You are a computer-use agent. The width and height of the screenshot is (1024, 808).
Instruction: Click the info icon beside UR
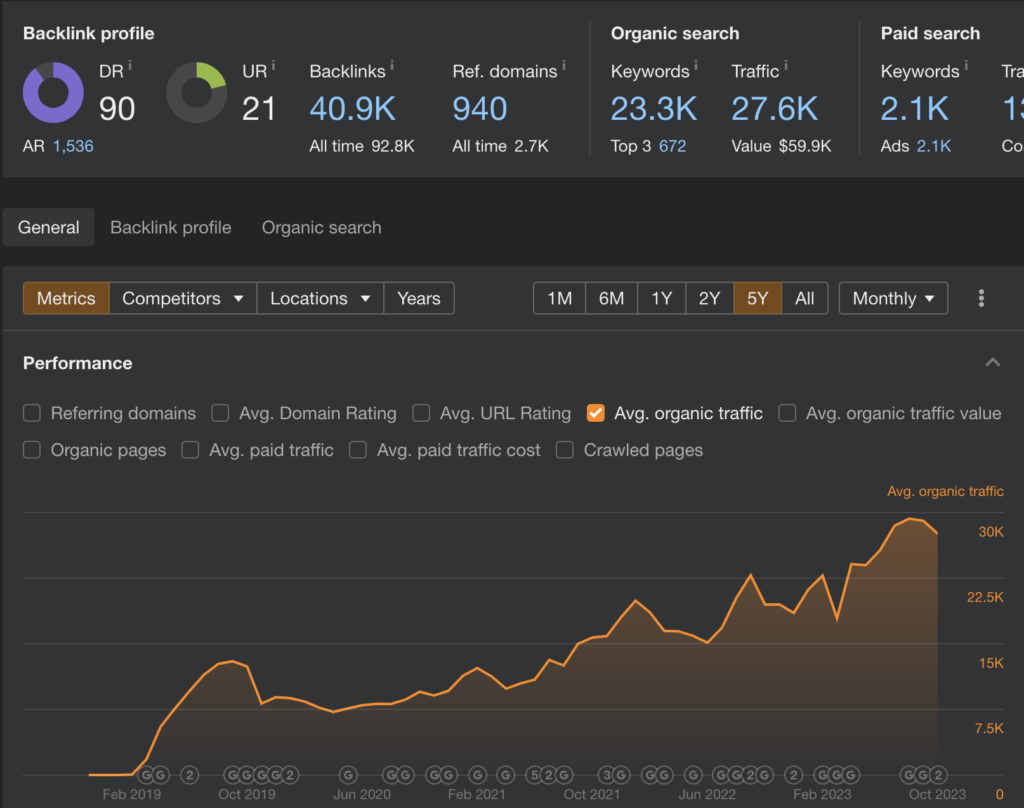(273, 65)
